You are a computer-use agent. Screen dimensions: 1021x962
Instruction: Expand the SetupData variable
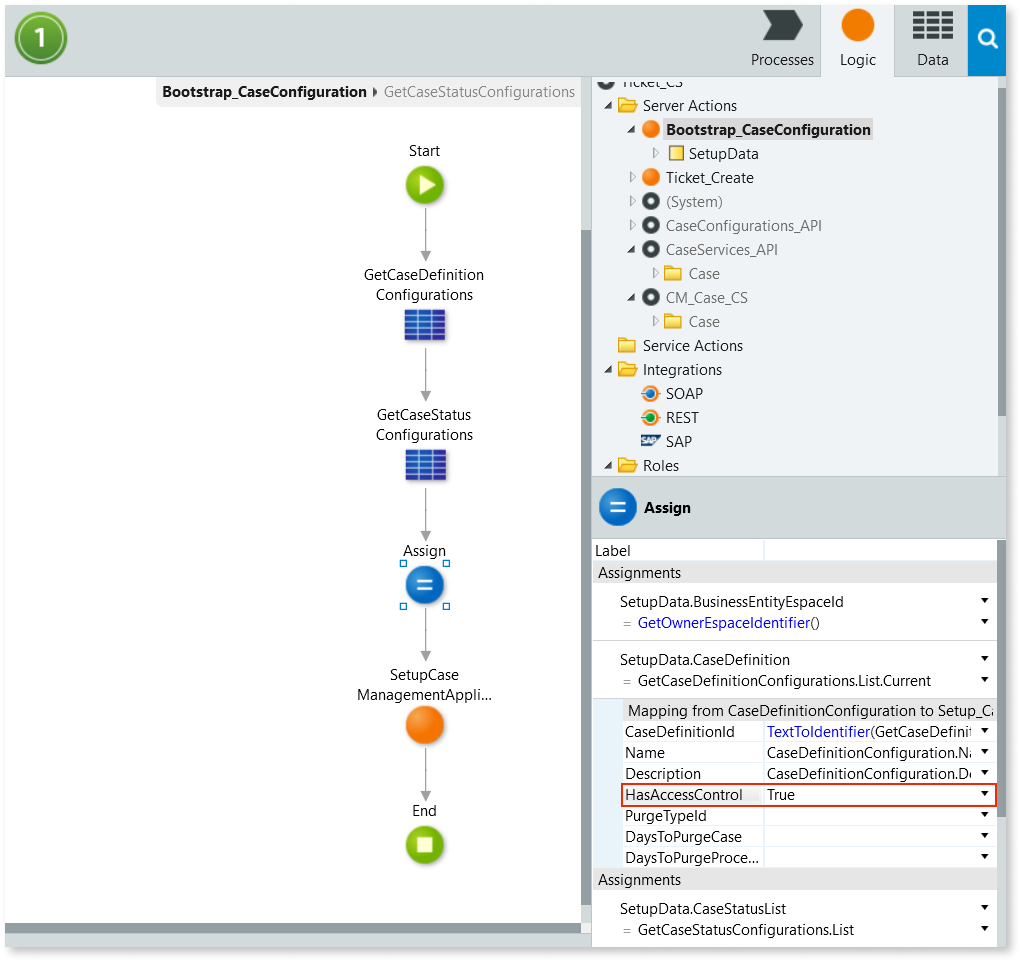click(x=656, y=153)
